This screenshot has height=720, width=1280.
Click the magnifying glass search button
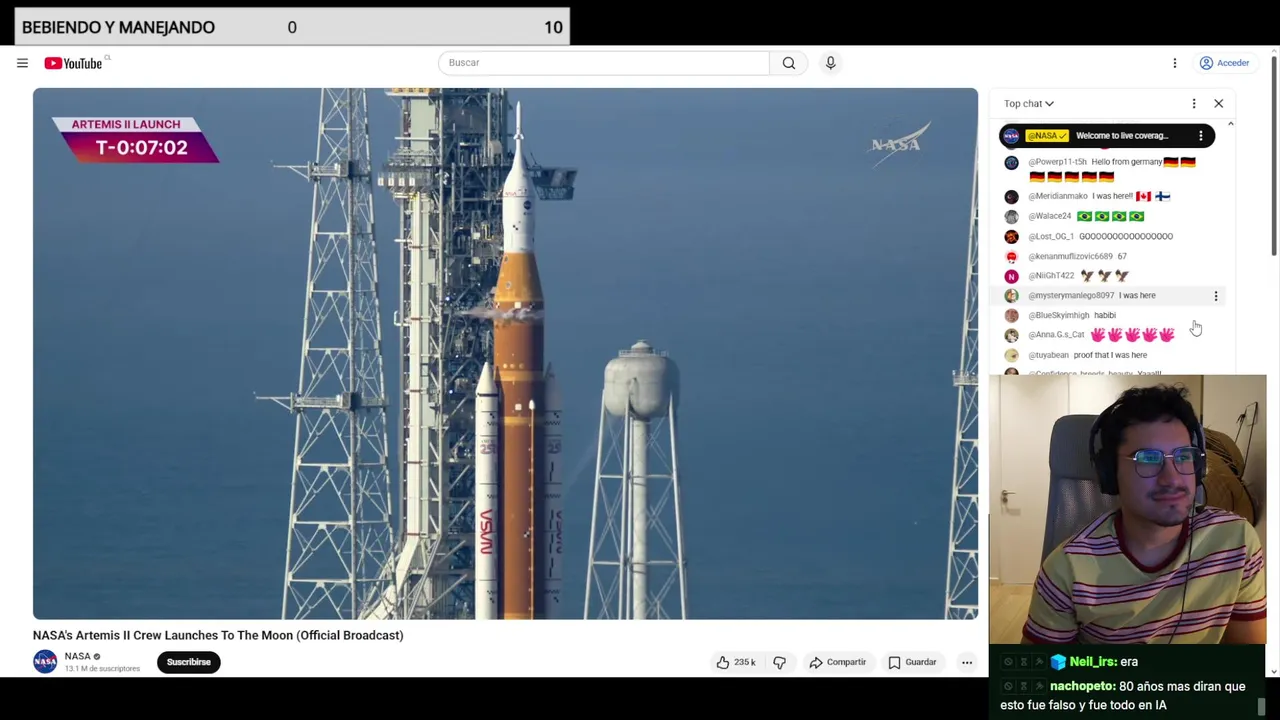(789, 62)
